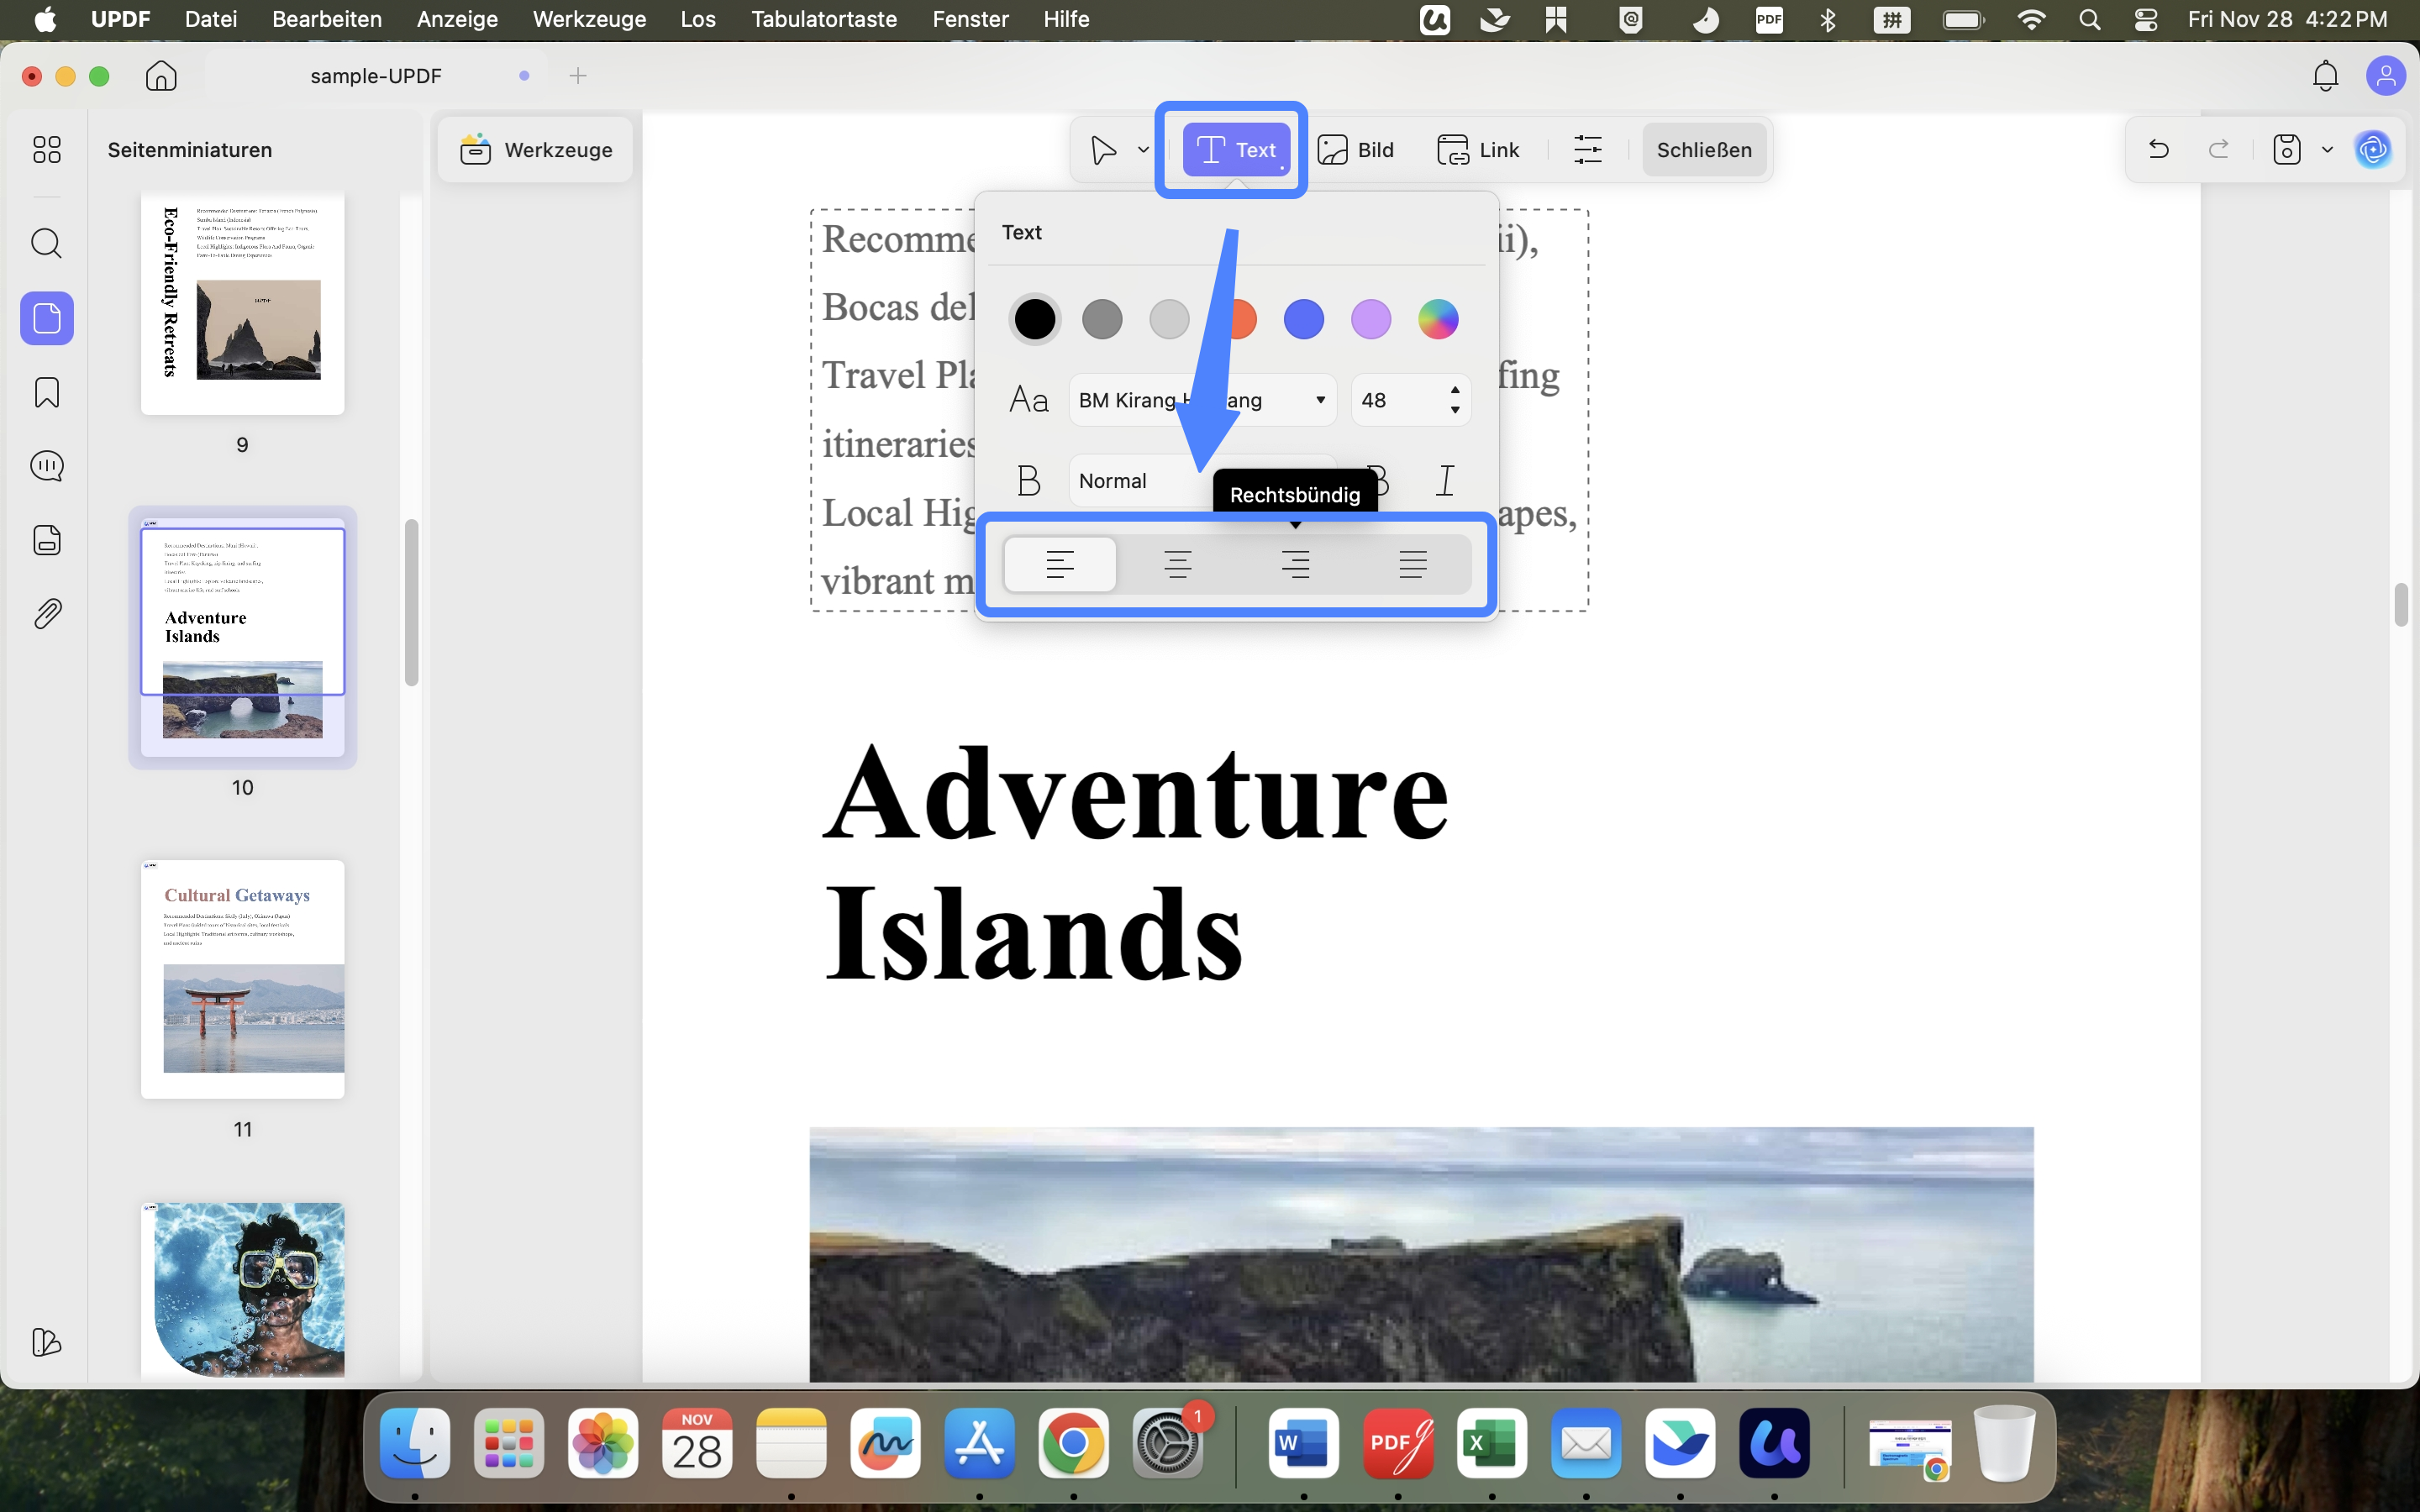Open the Bookmarks panel

[46, 392]
